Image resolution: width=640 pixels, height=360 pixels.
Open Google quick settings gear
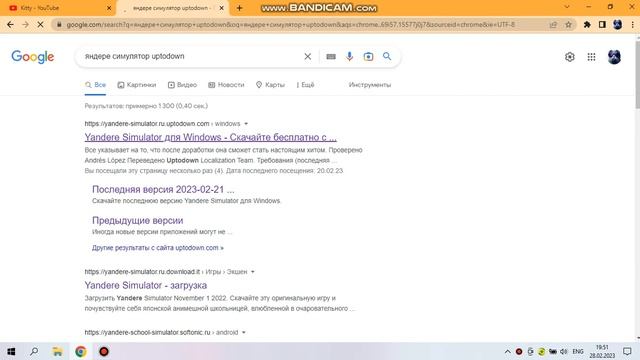(x=570, y=57)
